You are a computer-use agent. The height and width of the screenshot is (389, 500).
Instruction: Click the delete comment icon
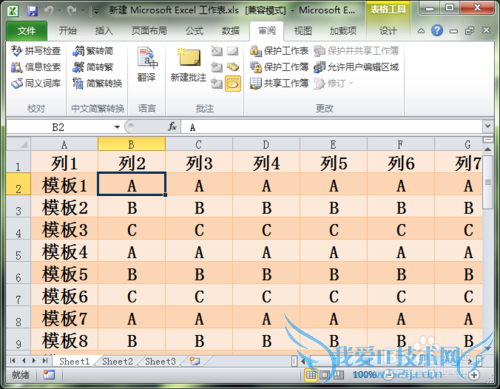point(217,51)
